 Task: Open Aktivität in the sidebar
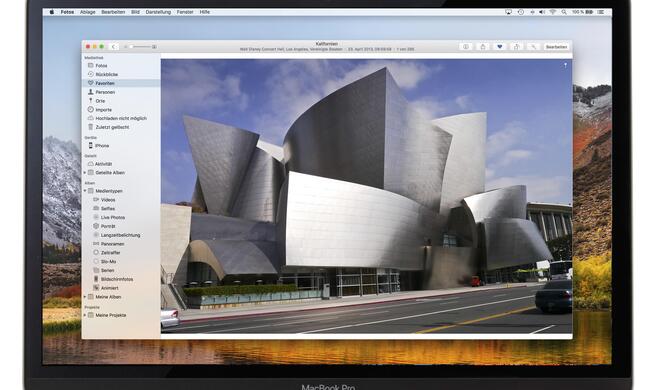121,164
